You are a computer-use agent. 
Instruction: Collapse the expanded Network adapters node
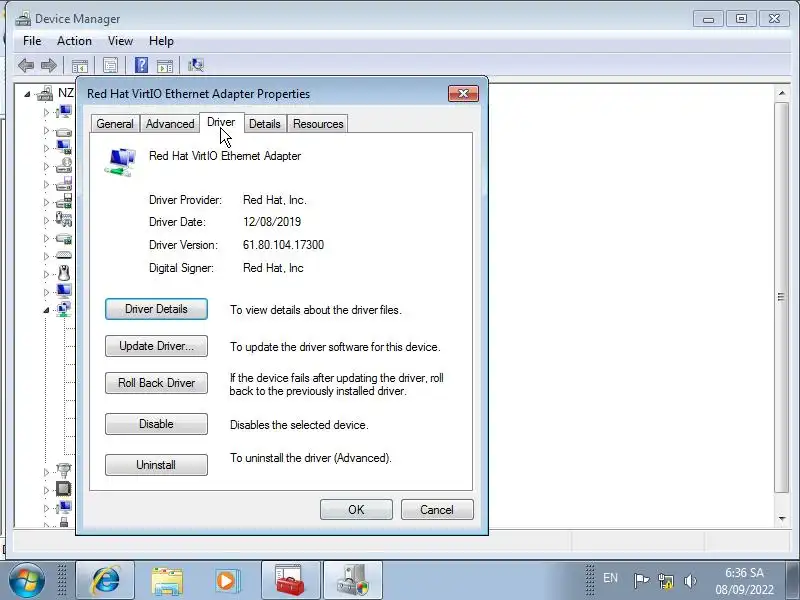[x=46, y=310]
